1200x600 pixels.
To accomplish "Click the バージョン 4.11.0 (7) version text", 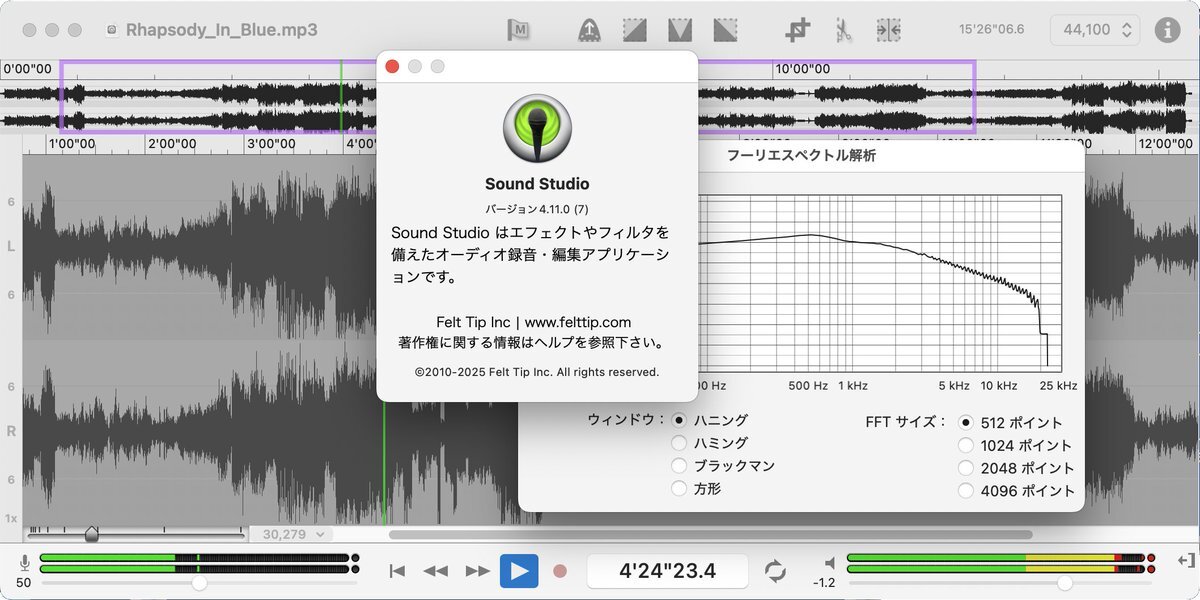I will click(537, 209).
